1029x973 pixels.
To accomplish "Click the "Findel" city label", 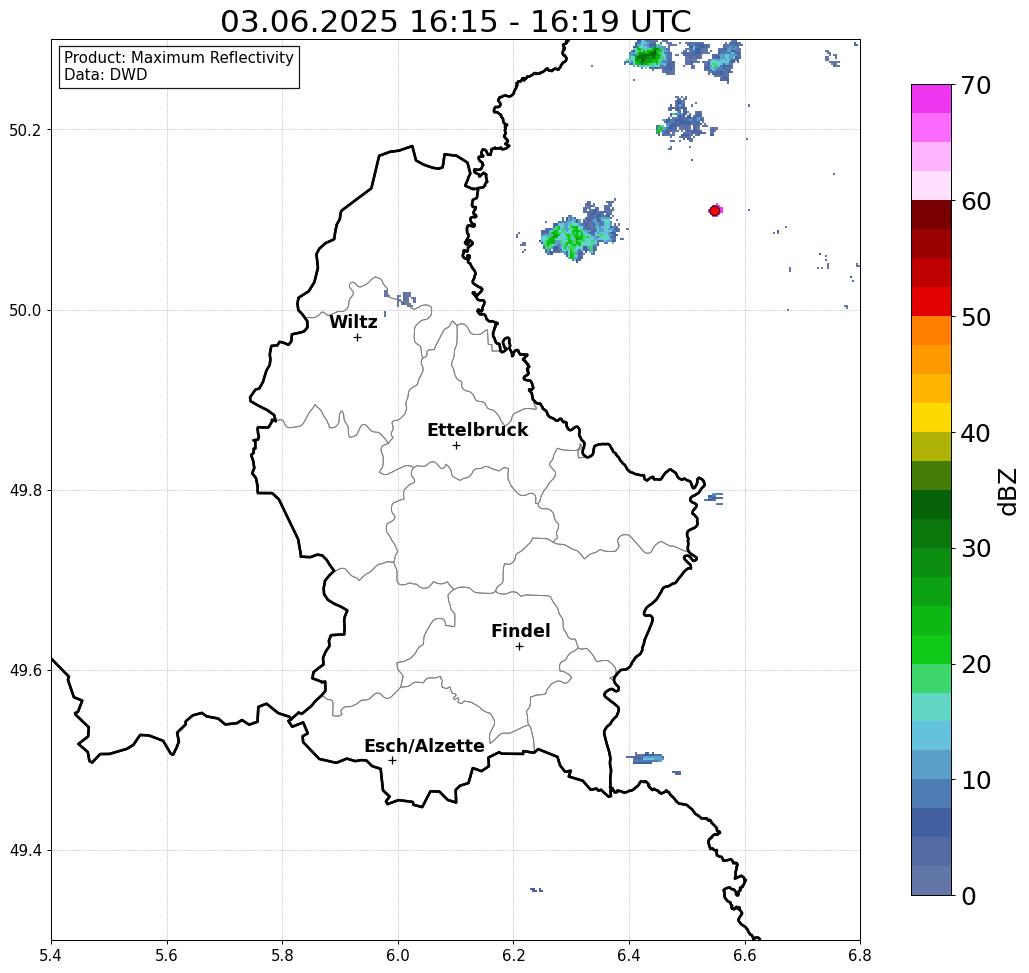I will 520,631.
